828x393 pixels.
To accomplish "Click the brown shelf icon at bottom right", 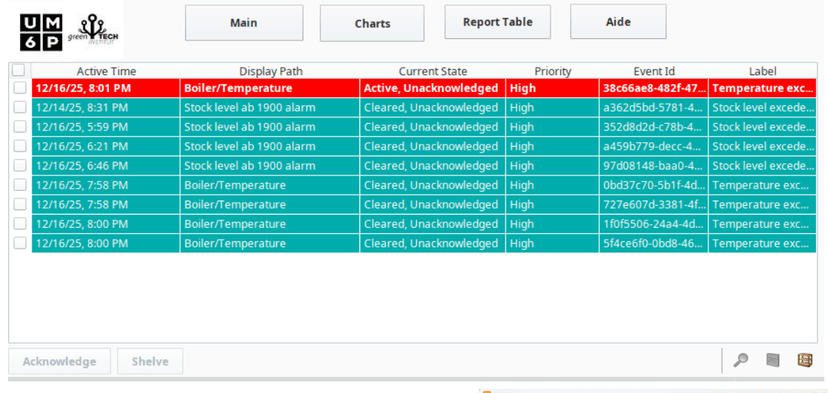I will pyautogui.click(x=805, y=360).
